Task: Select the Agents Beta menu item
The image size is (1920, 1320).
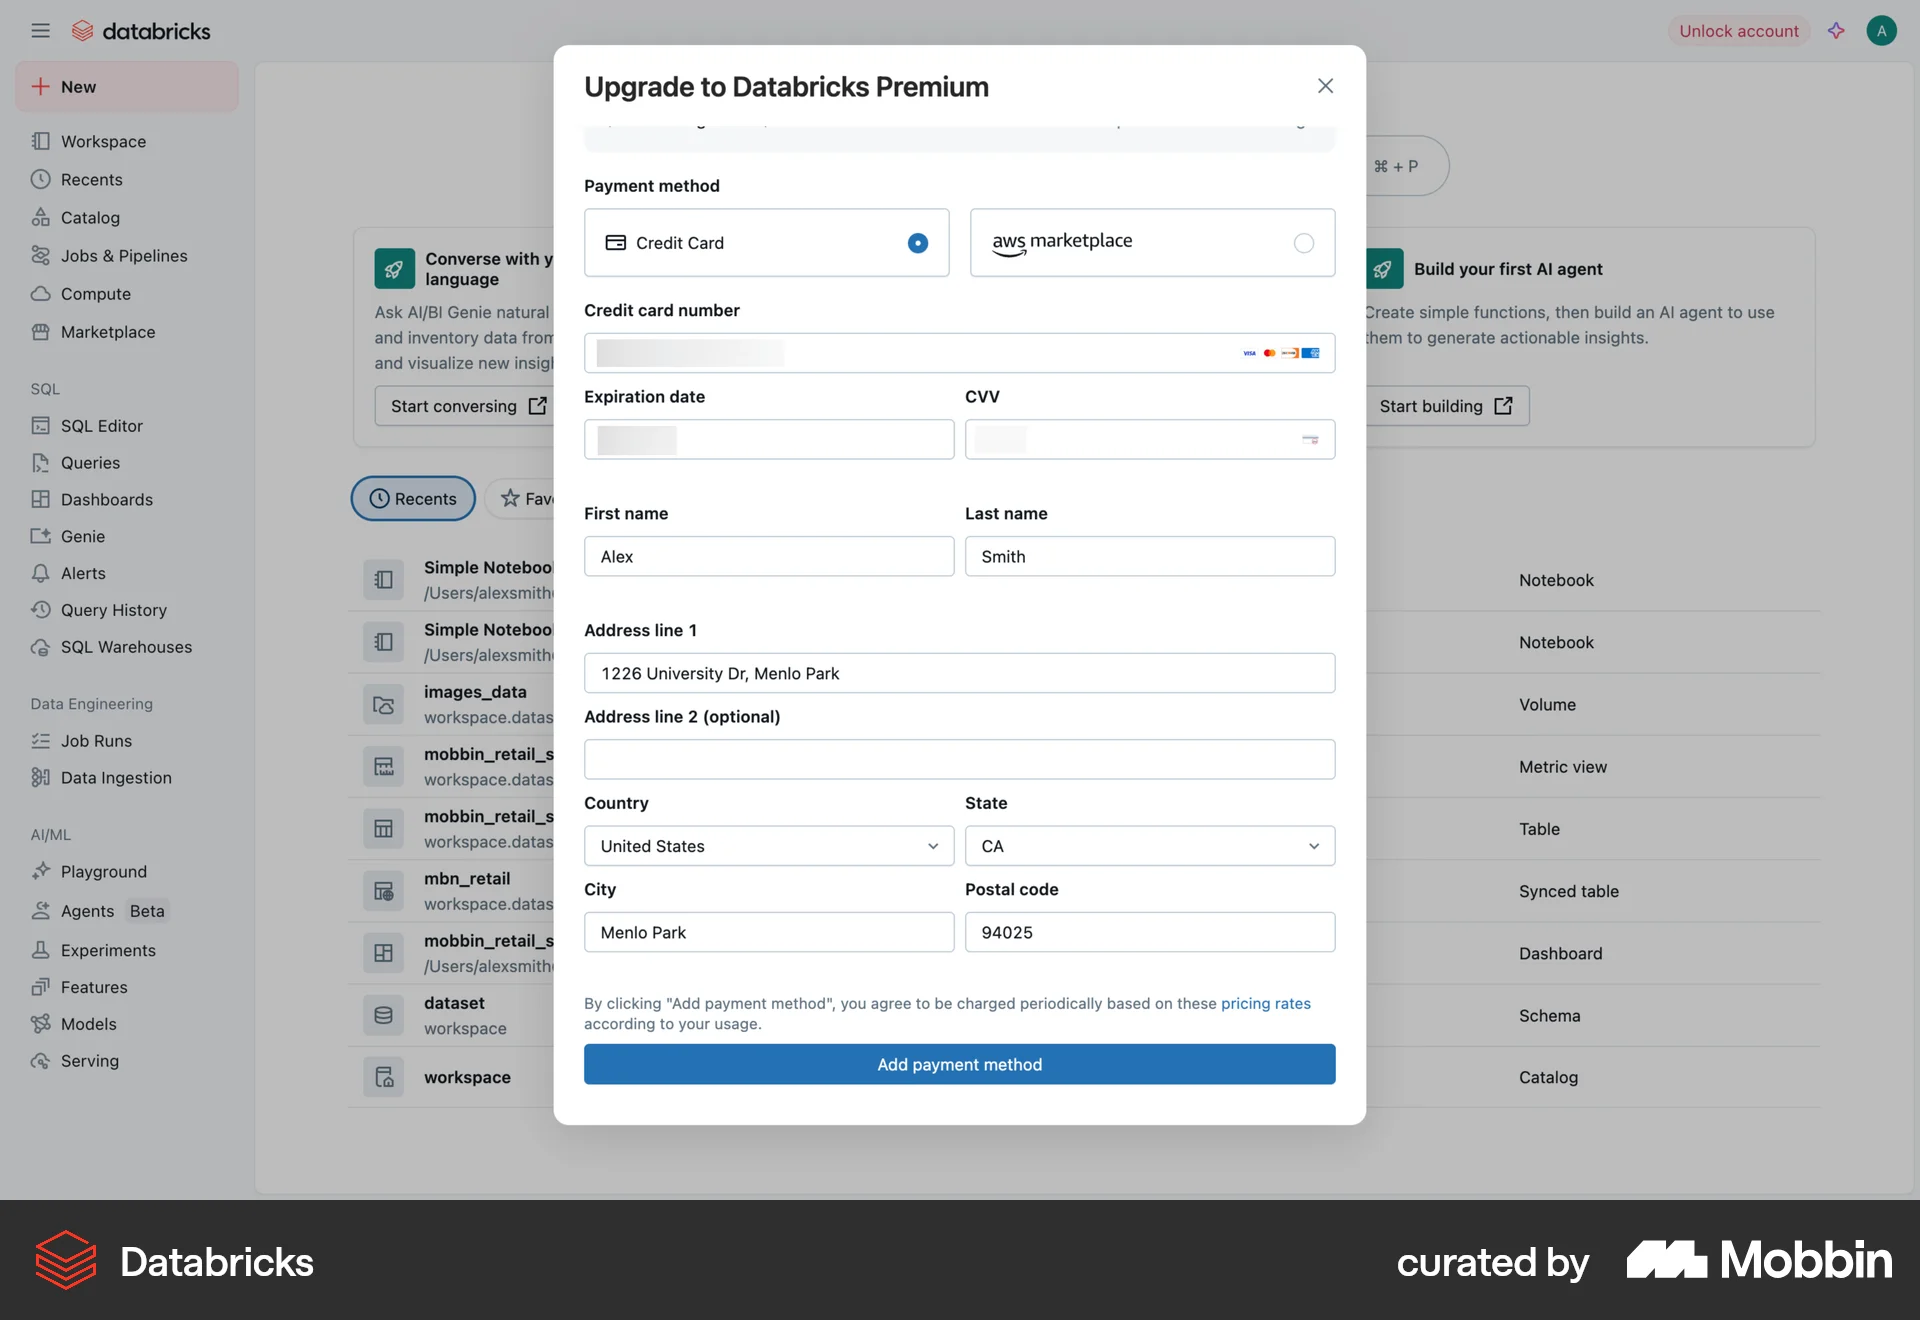Action: (x=97, y=910)
